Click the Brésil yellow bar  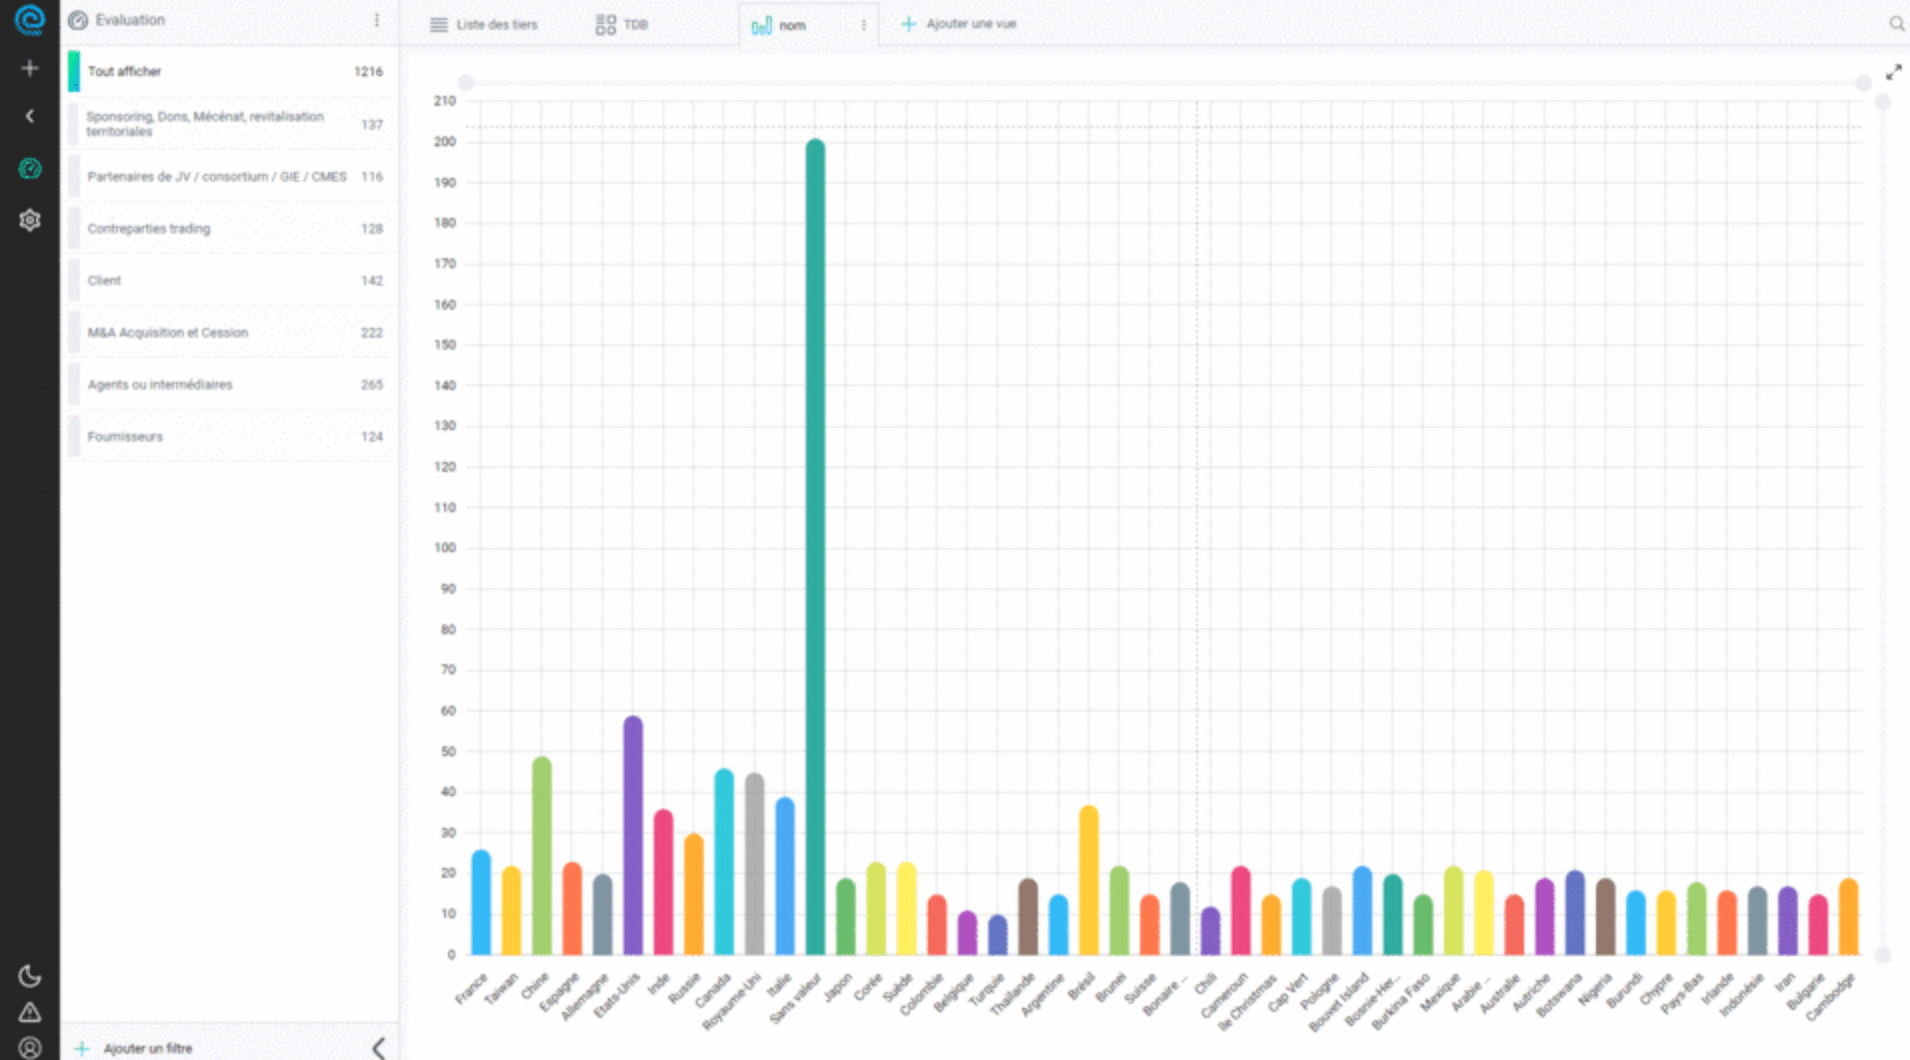pos(1088,880)
